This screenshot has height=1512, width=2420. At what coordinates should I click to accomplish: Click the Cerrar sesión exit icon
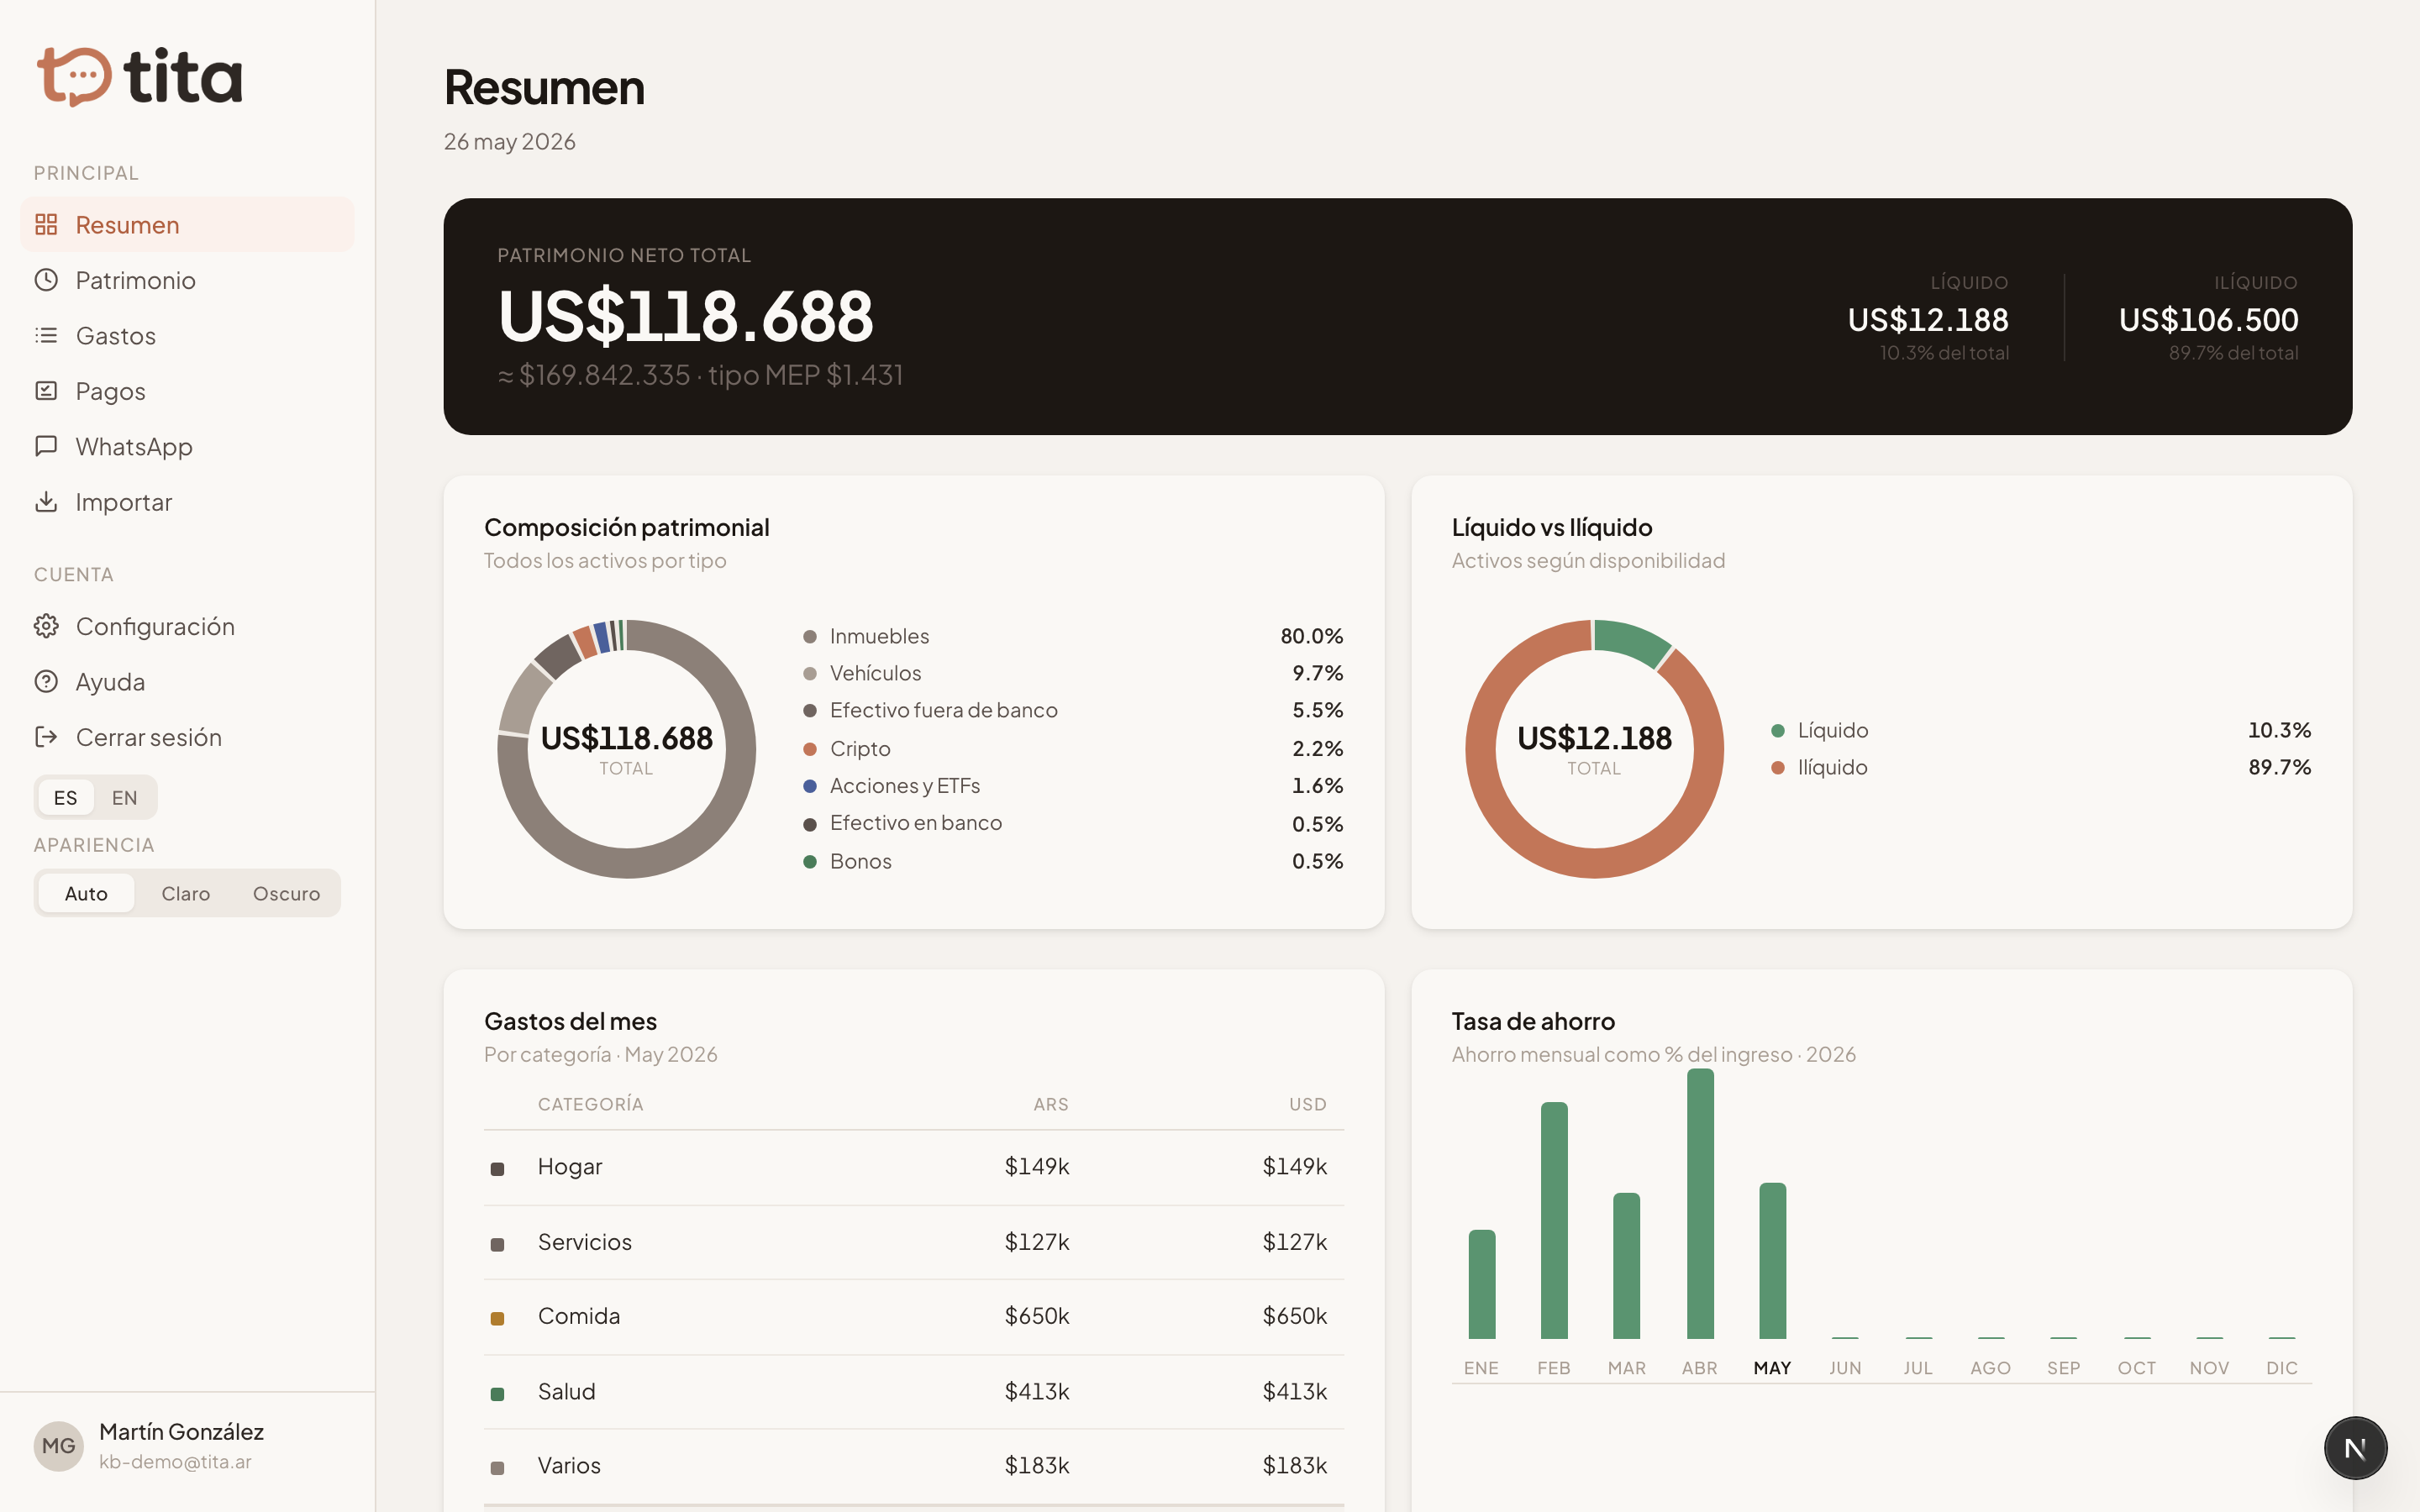click(46, 737)
